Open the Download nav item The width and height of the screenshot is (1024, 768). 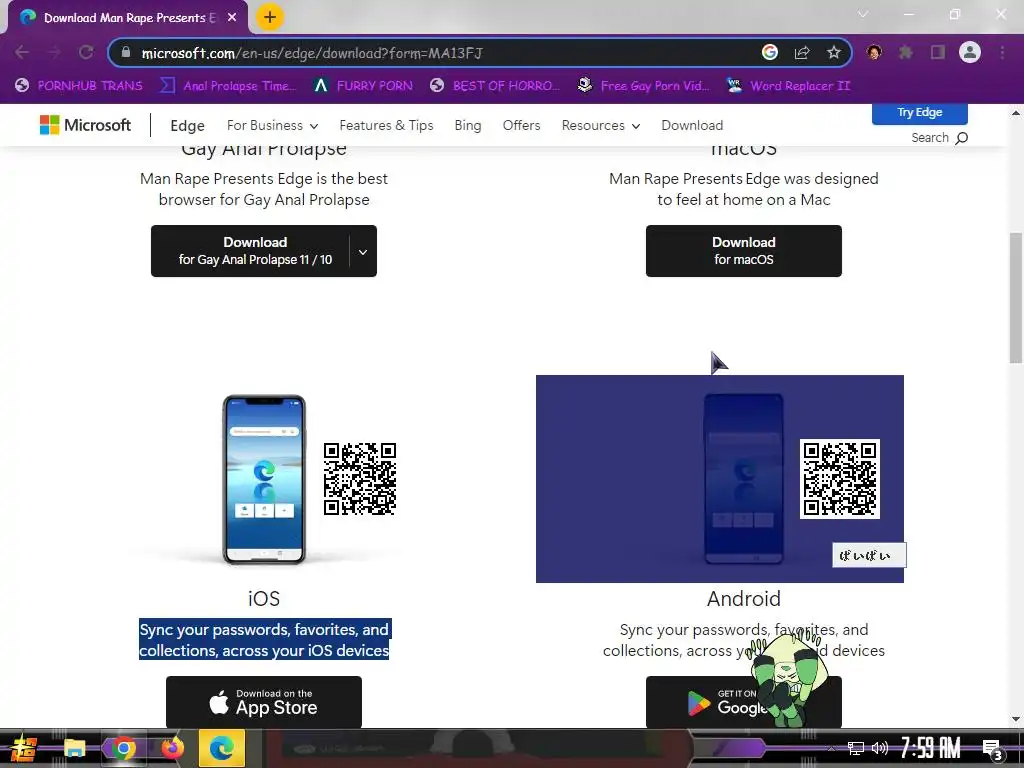(692, 125)
